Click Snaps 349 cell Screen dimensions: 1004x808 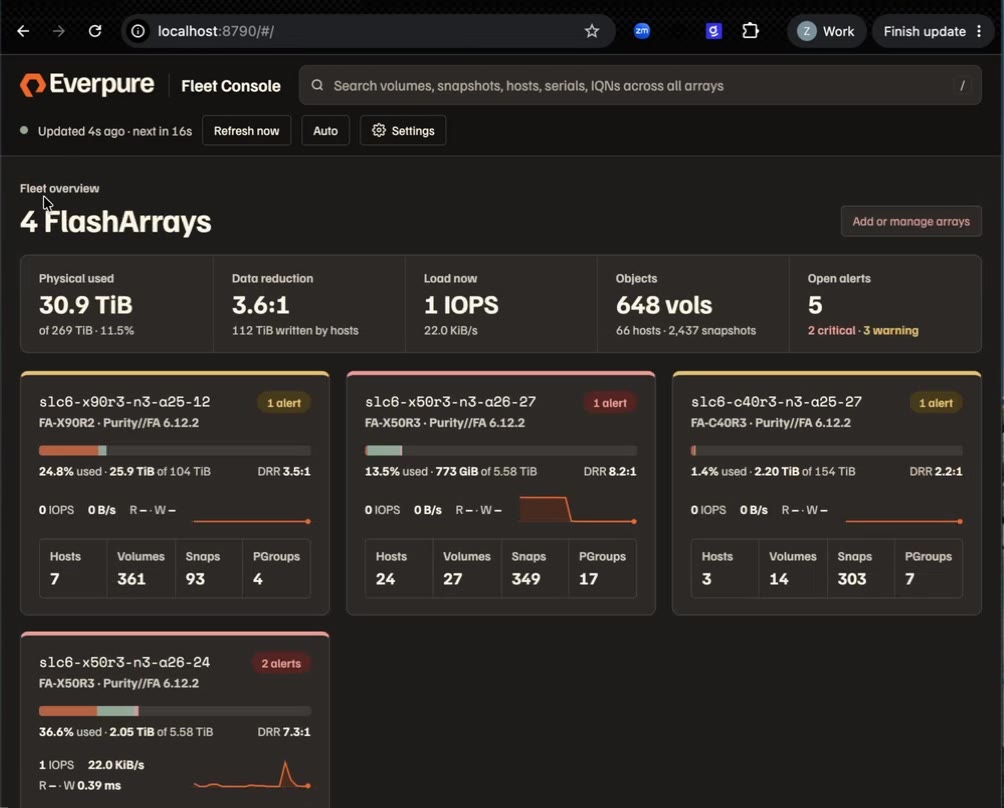535,569
